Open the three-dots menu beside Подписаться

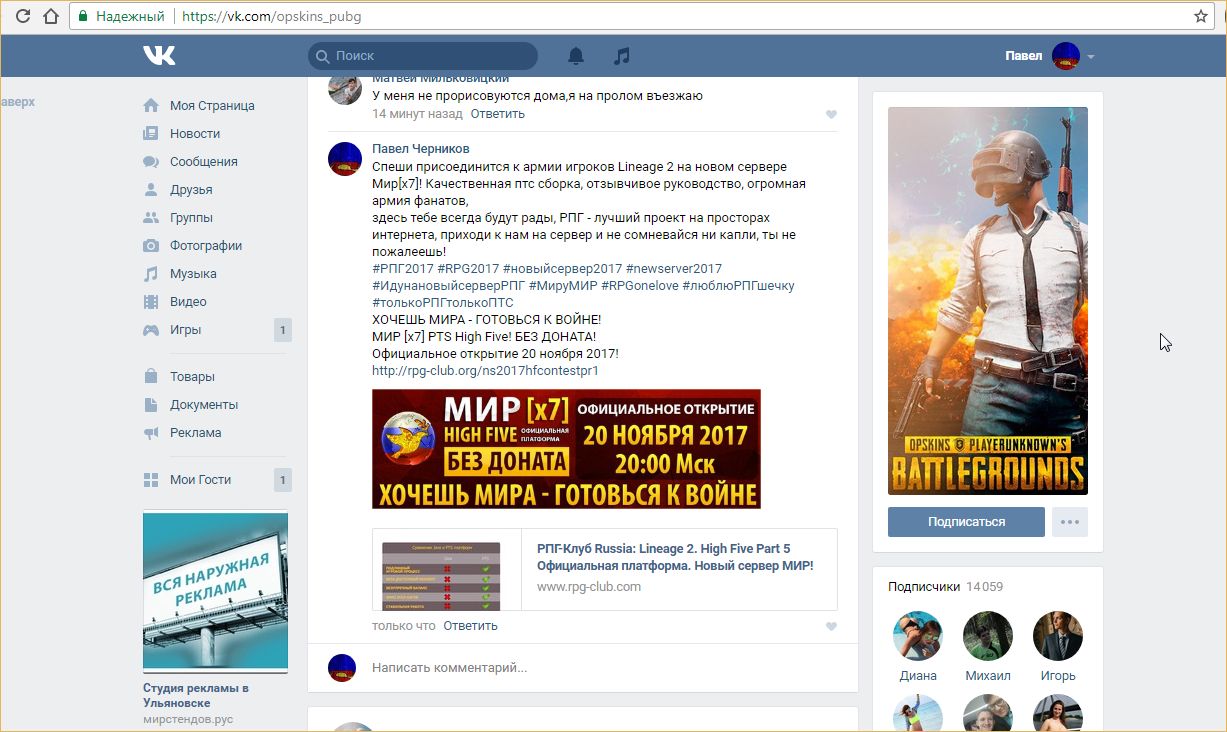pos(1069,522)
